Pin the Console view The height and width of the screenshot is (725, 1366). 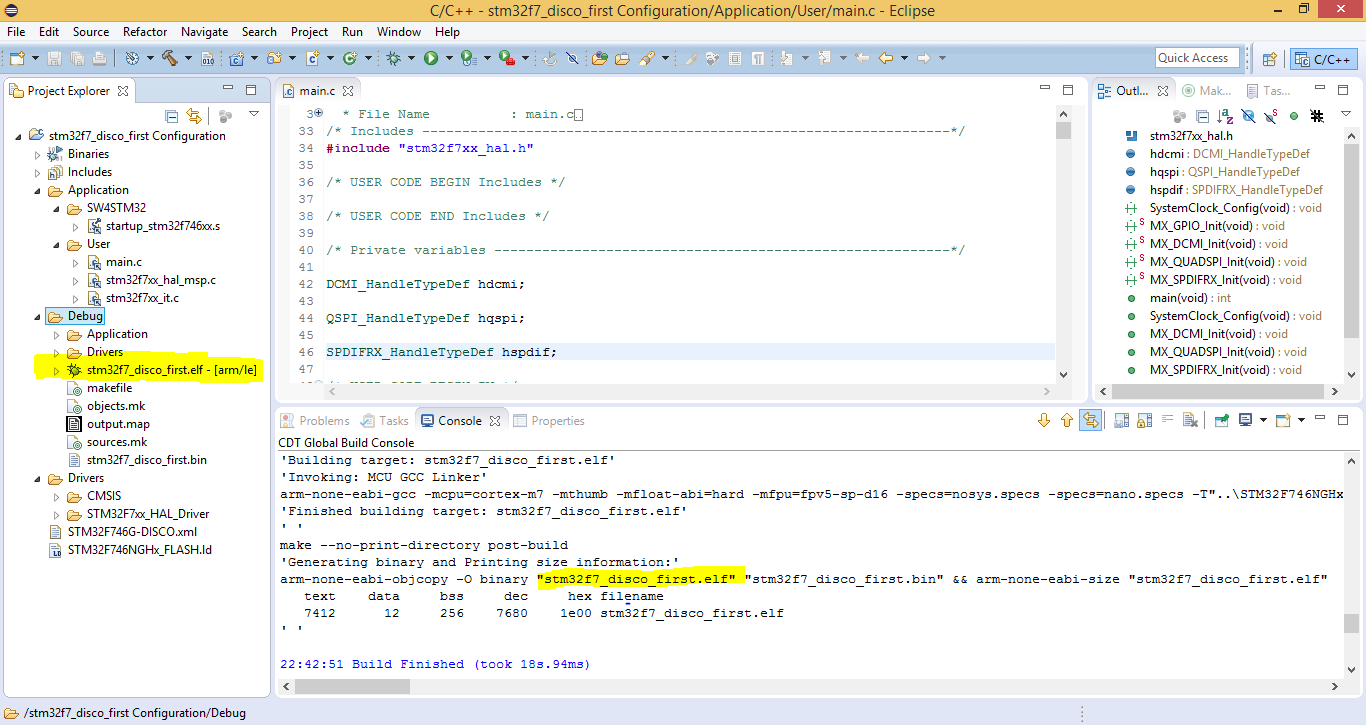(1221, 421)
